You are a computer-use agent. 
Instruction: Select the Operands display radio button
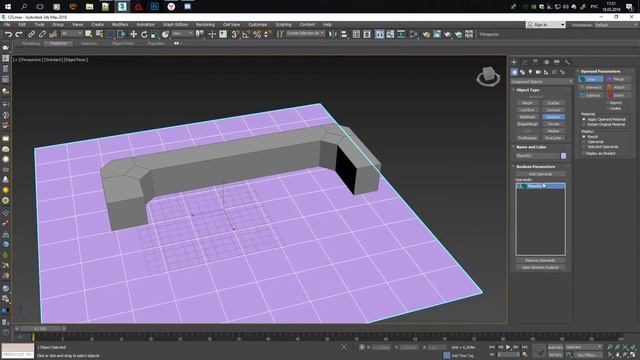584,142
